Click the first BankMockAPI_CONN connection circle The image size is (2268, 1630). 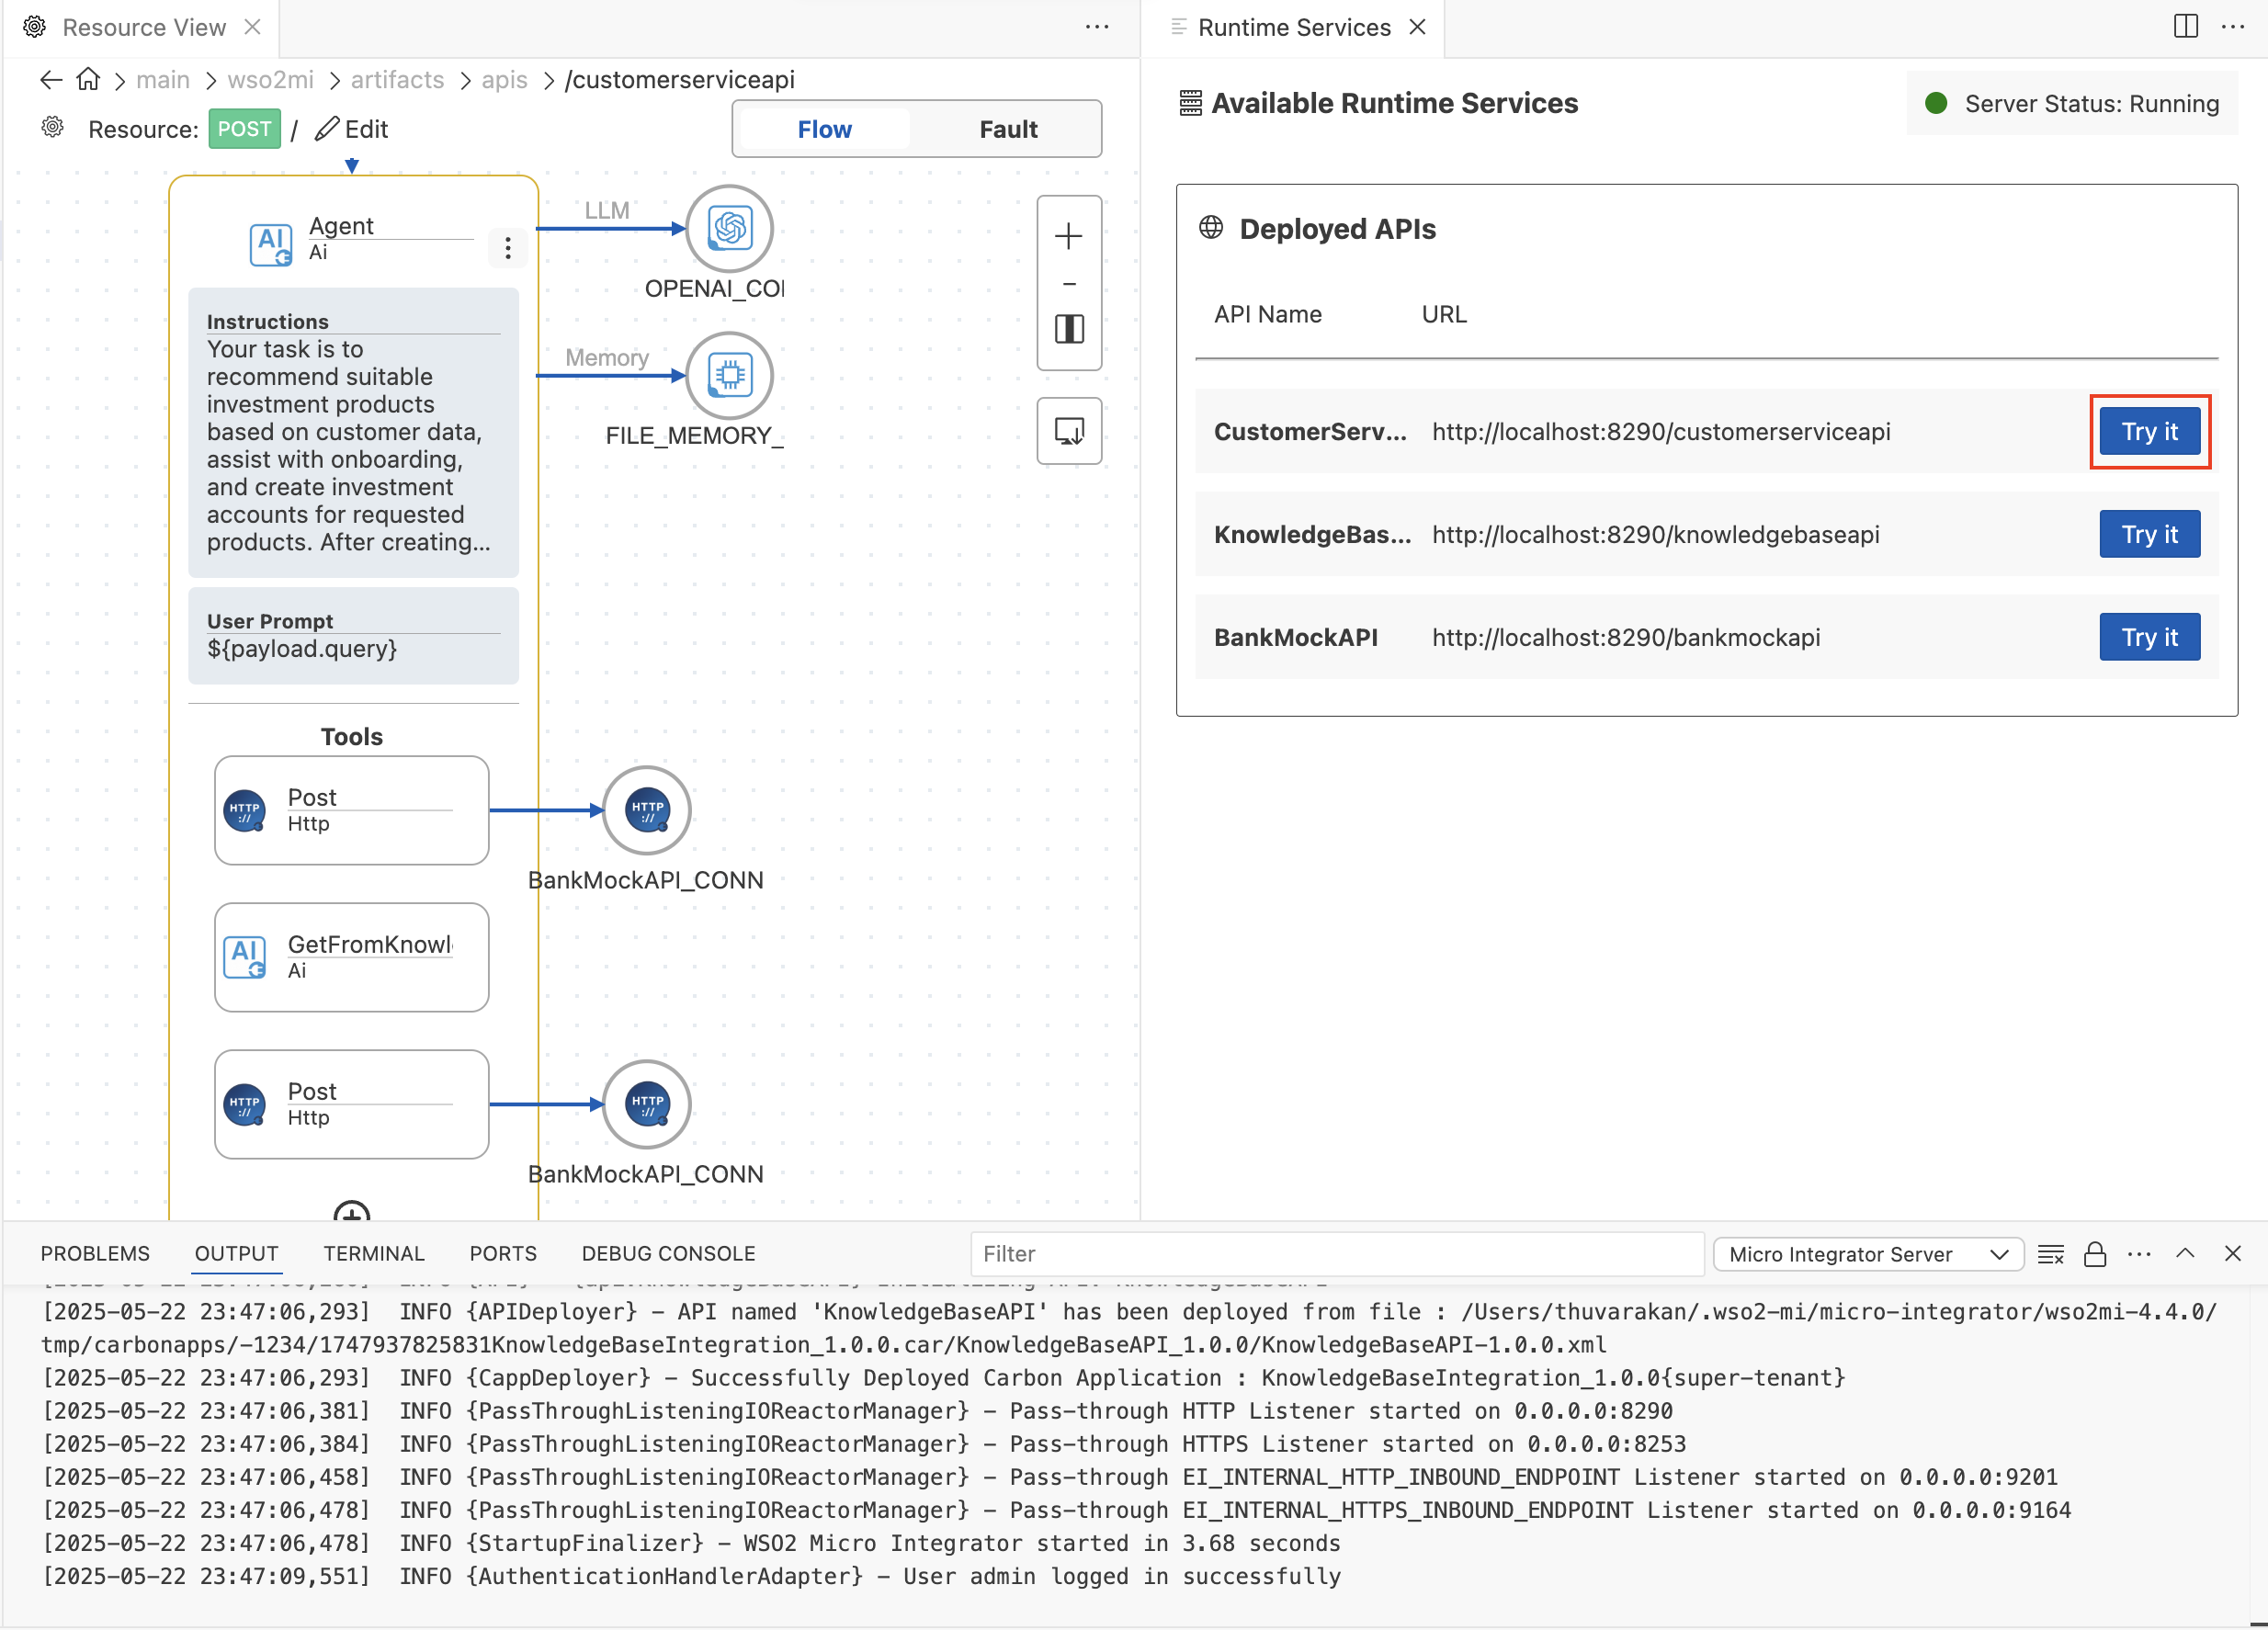pos(647,809)
